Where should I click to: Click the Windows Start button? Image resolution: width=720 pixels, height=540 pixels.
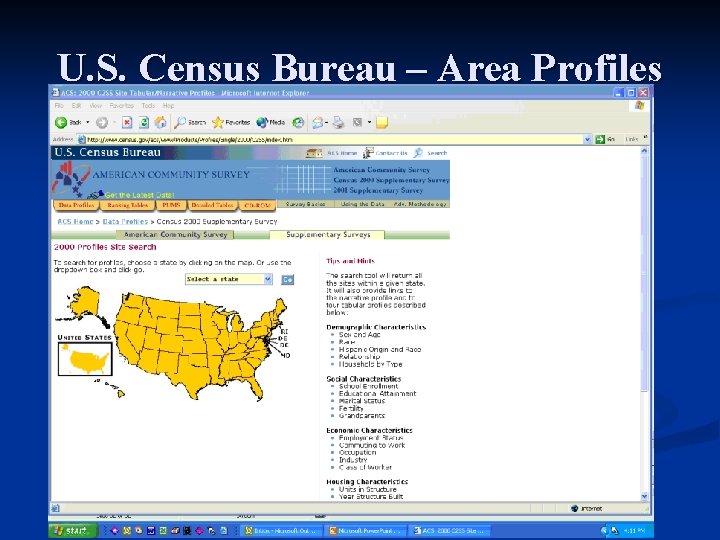point(73,531)
